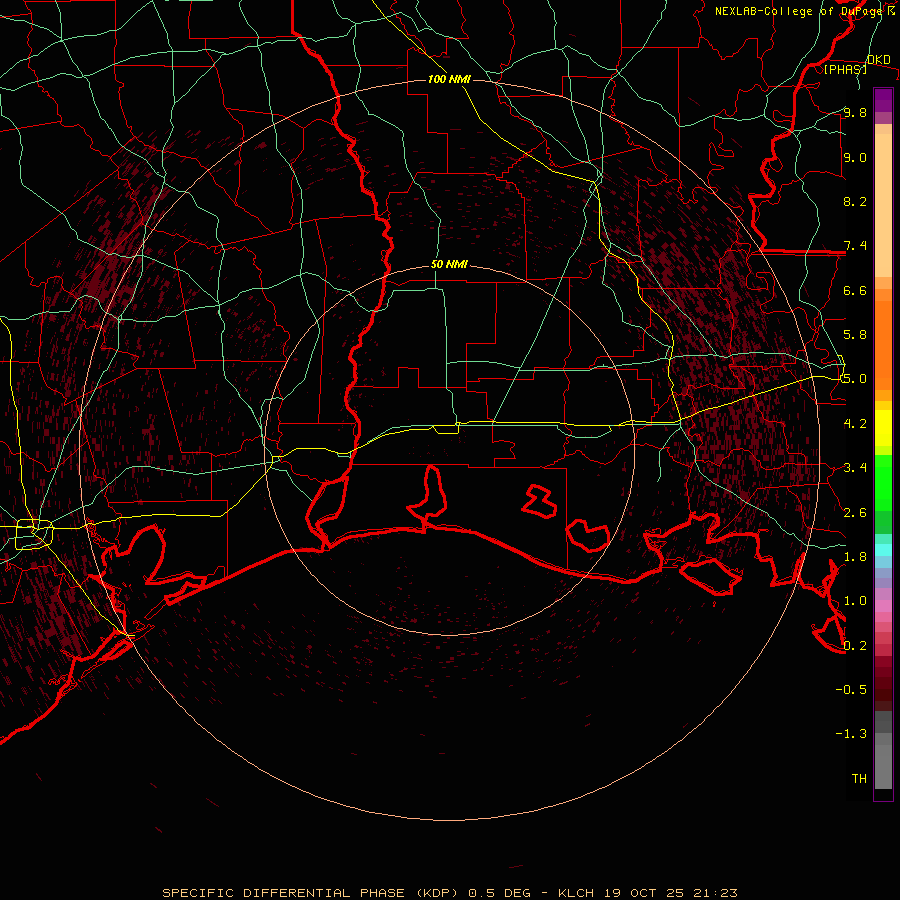Click the 8.2 scale value
Image resolution: width=900 pixels, height=900 pixels.
[855, 201]
